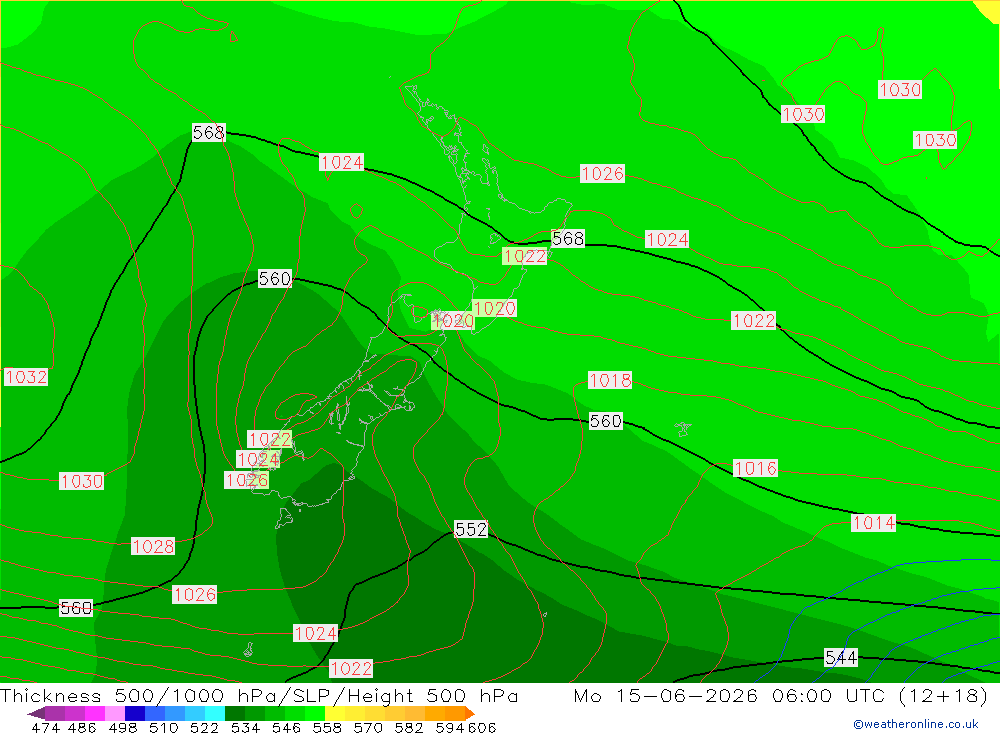Click the 486 legend value
Screen dimensions: 1000x733
pyautogui.click(x=82, y=728)
